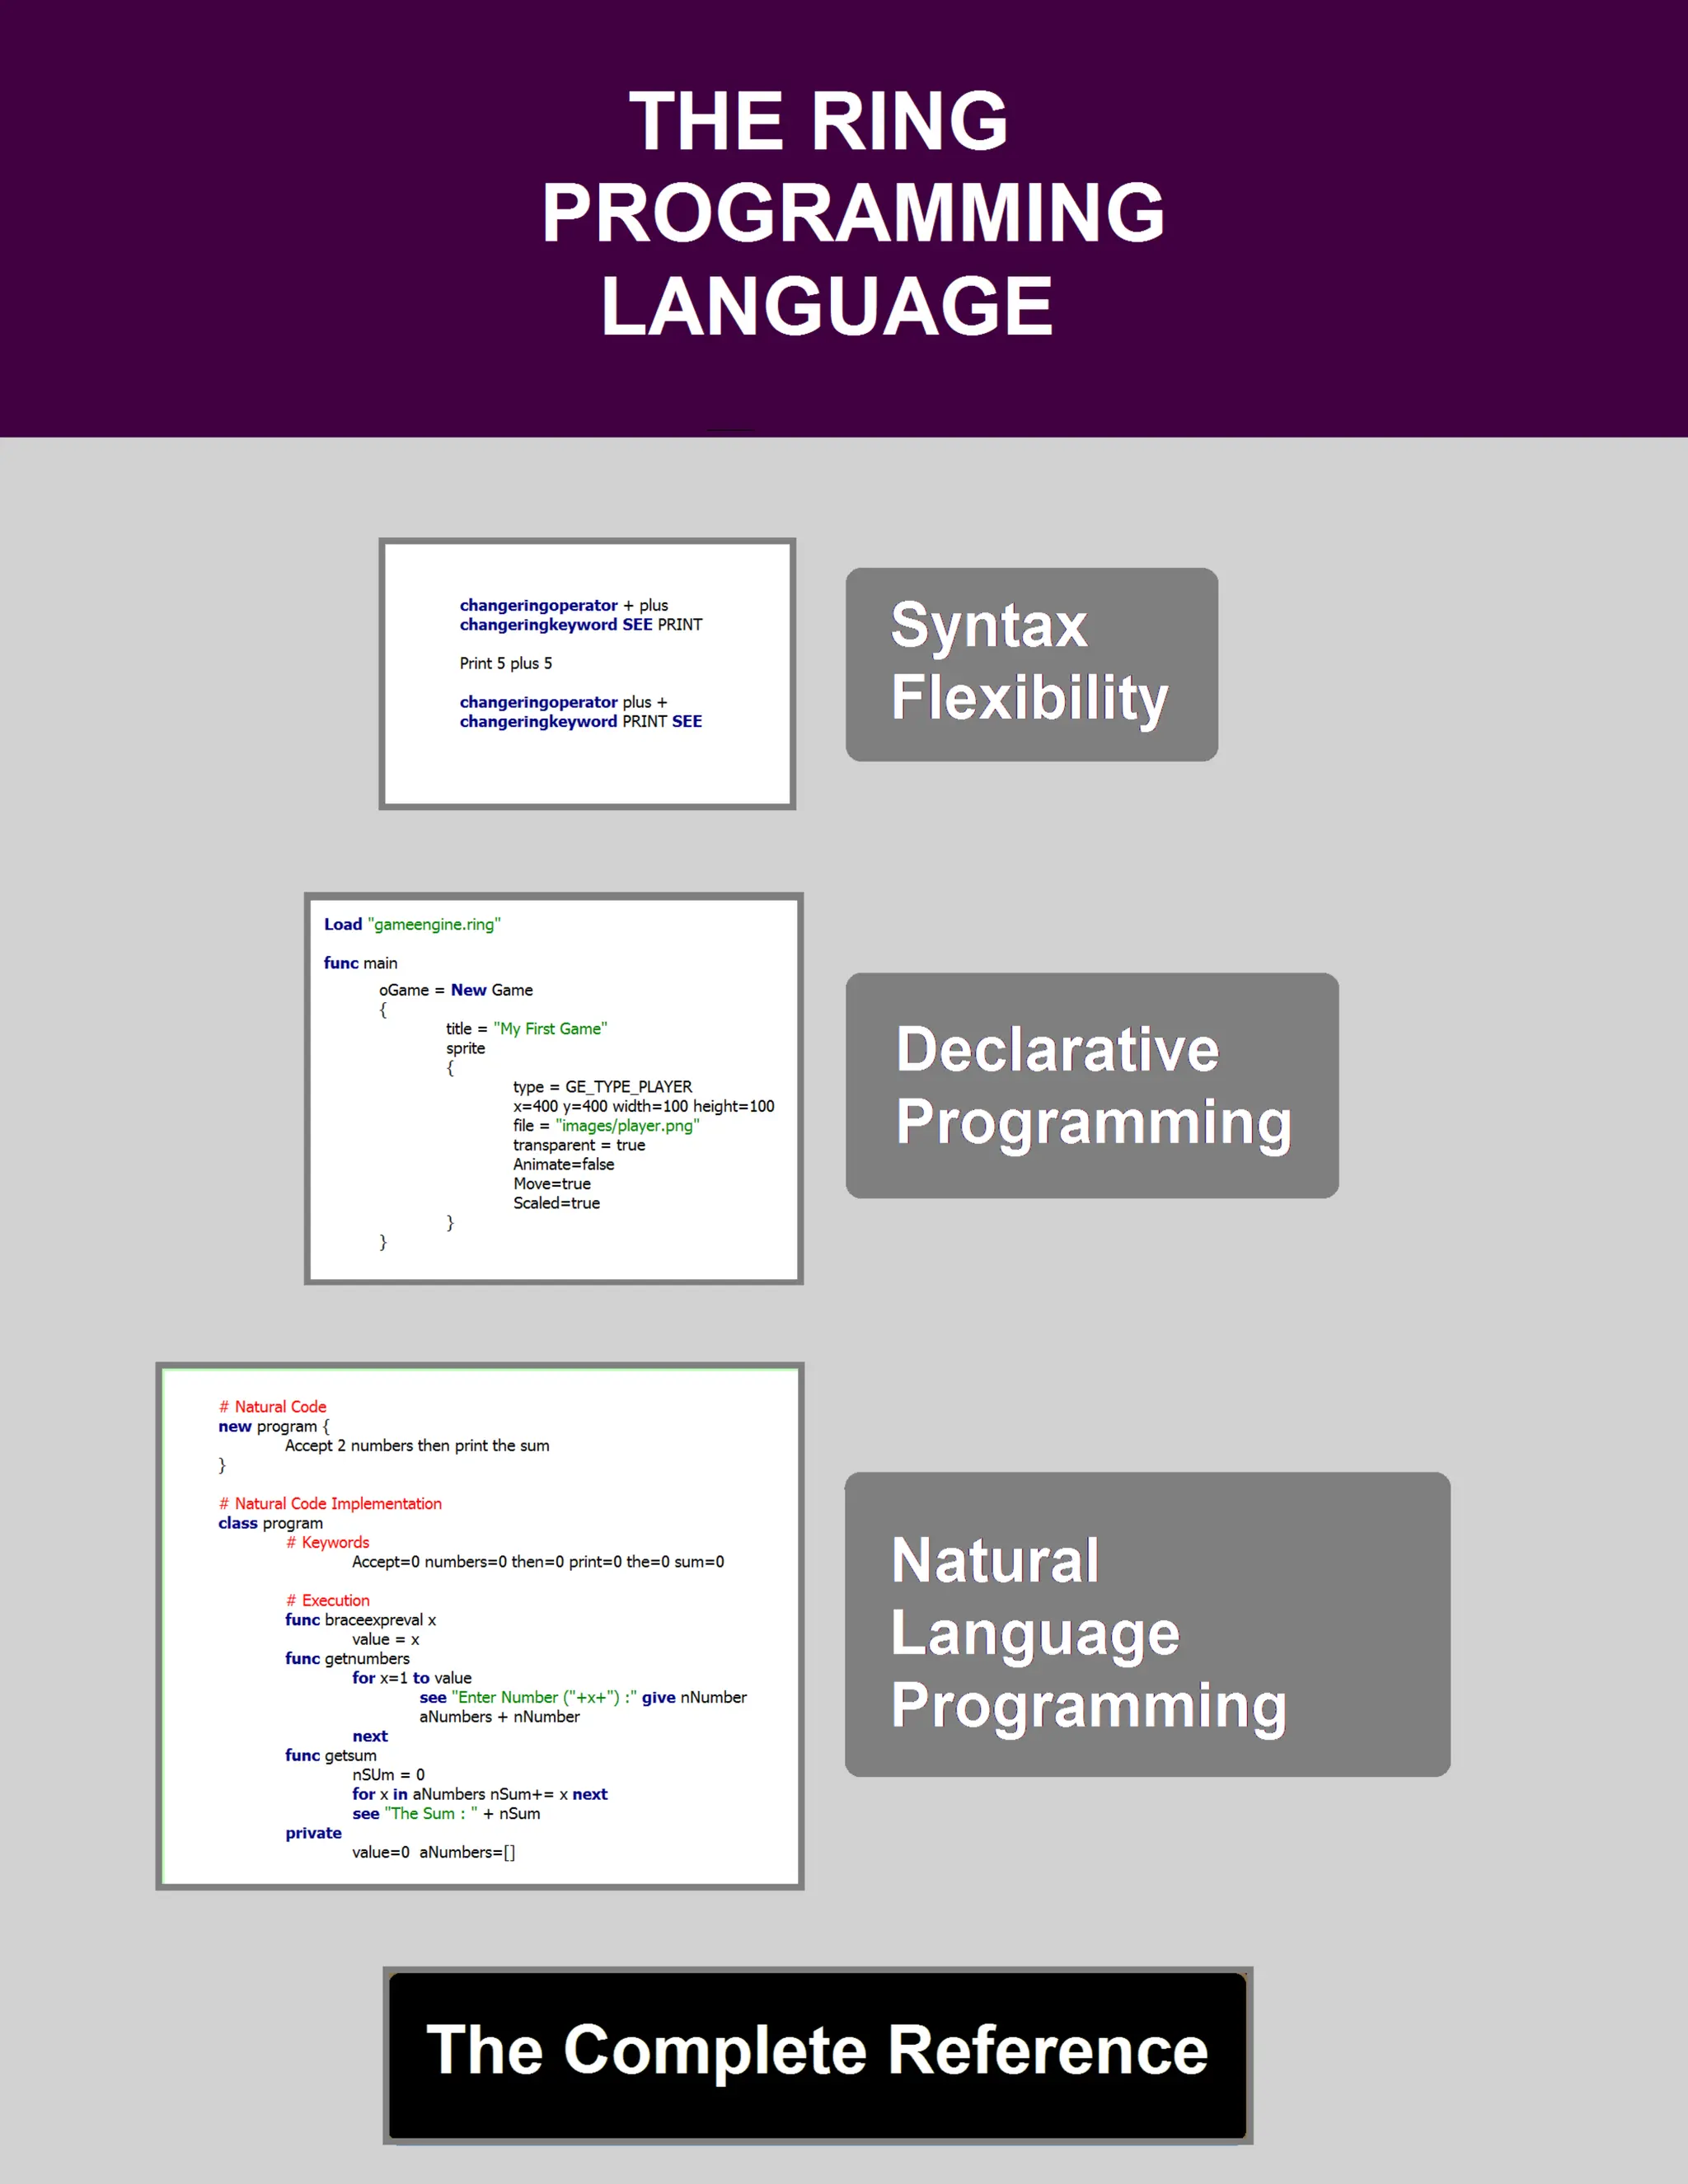
Task: Click the "# Natural Code Implementation" comment
Action: point(330,1503)
